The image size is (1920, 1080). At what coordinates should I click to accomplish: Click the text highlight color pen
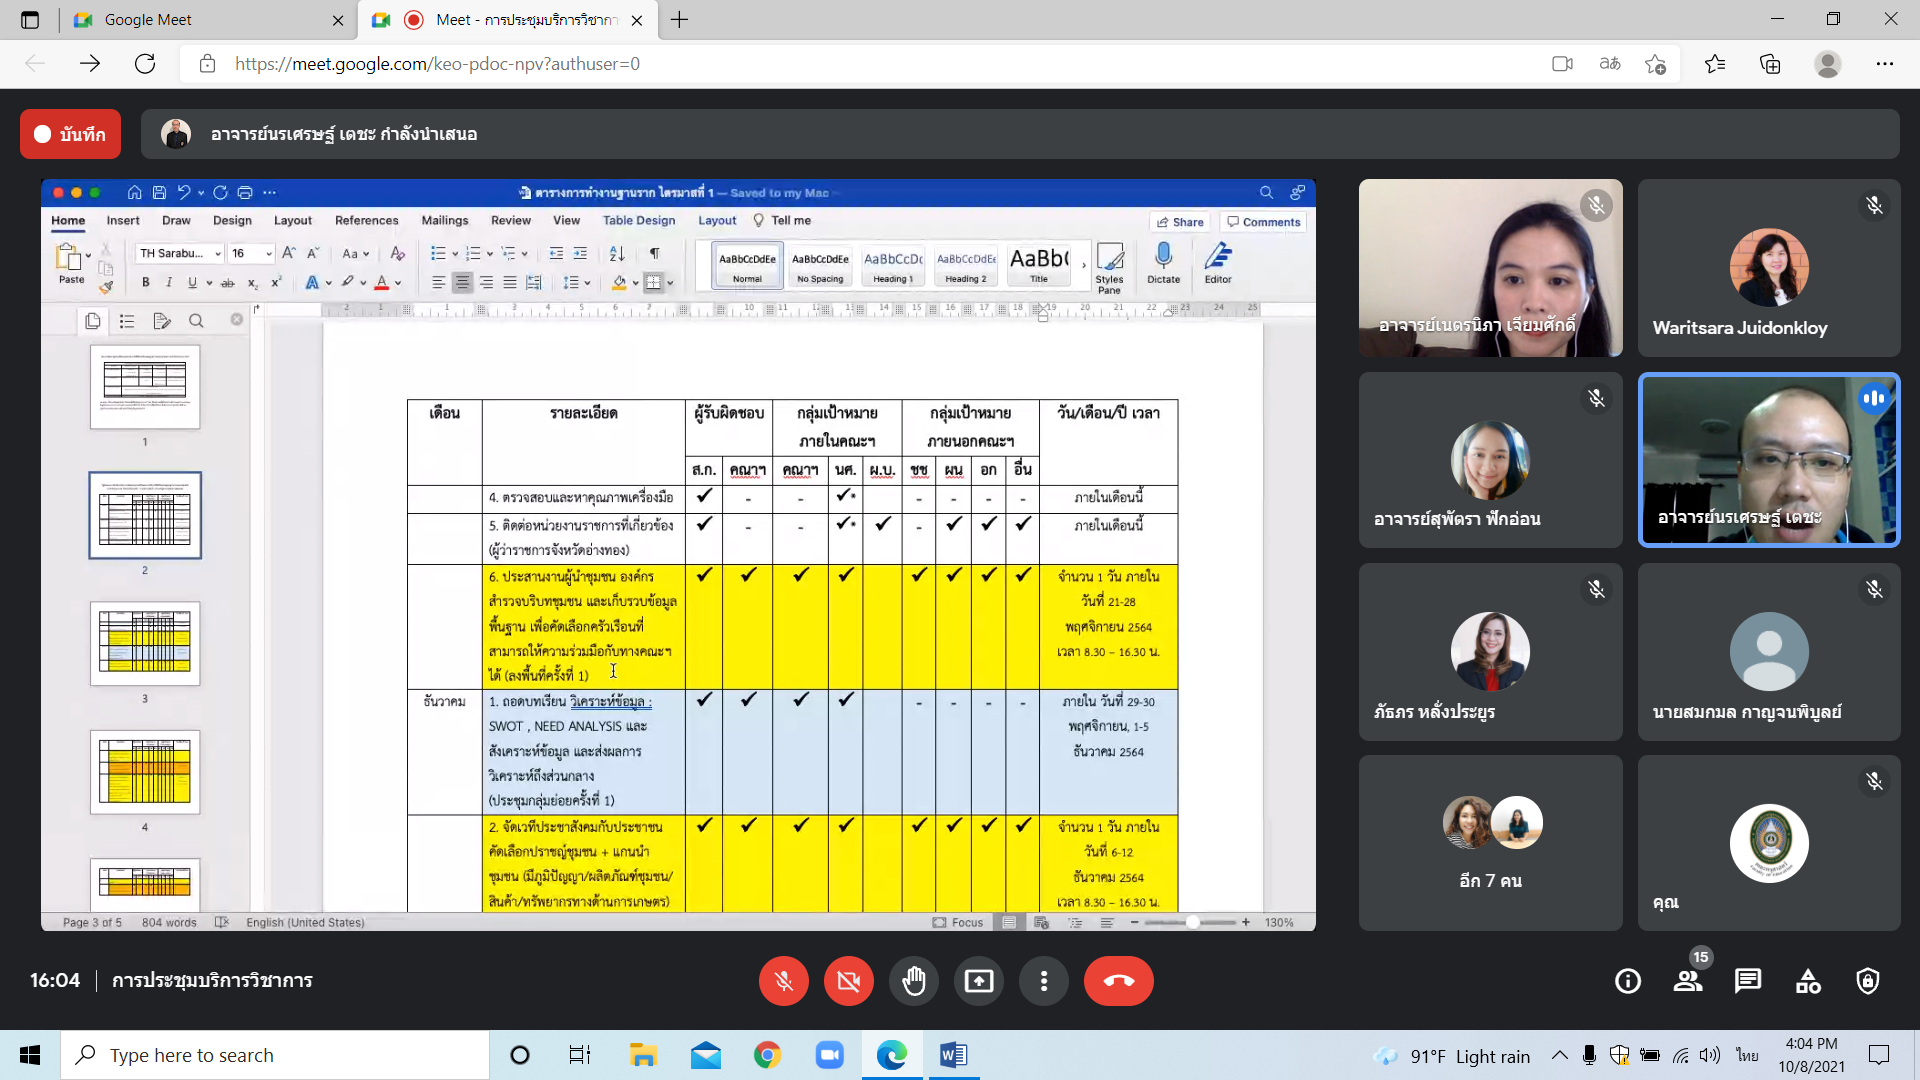[347, 283]
